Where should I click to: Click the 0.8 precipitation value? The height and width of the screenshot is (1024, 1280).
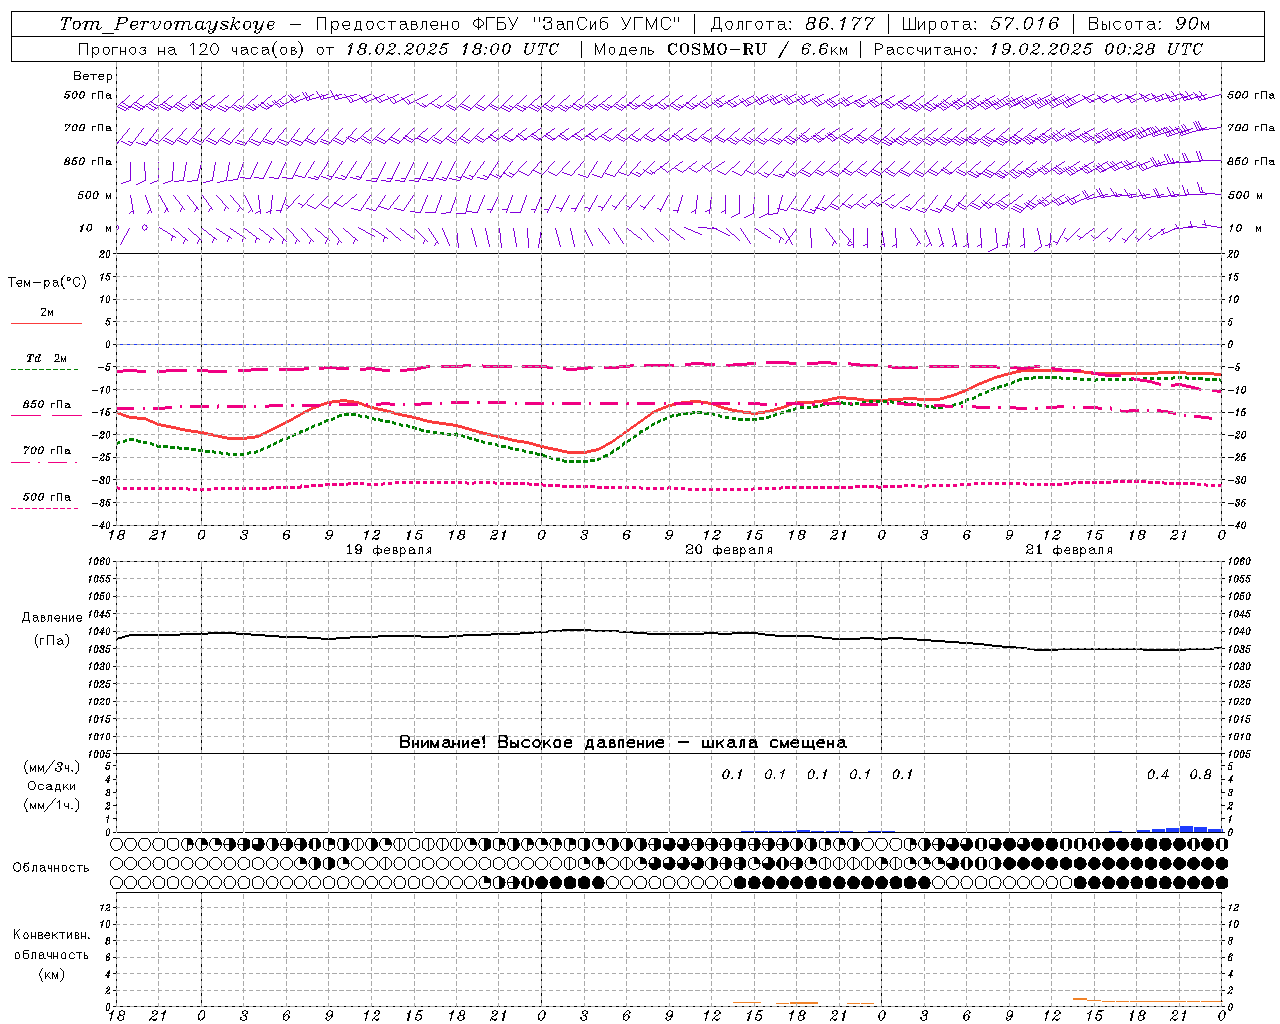(1200, 775)
